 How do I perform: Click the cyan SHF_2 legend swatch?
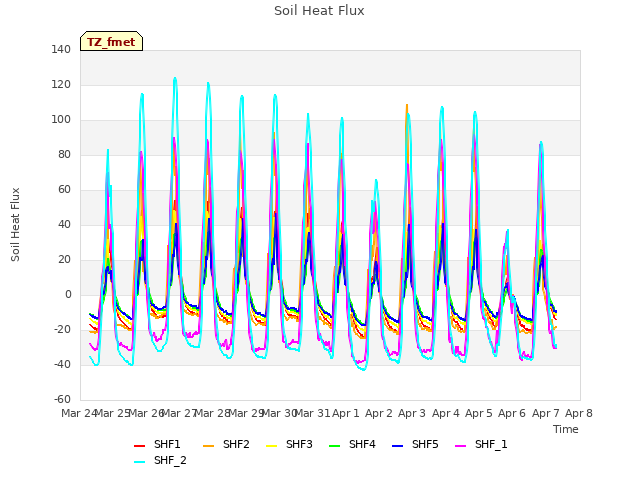click(x=140, y=462)
